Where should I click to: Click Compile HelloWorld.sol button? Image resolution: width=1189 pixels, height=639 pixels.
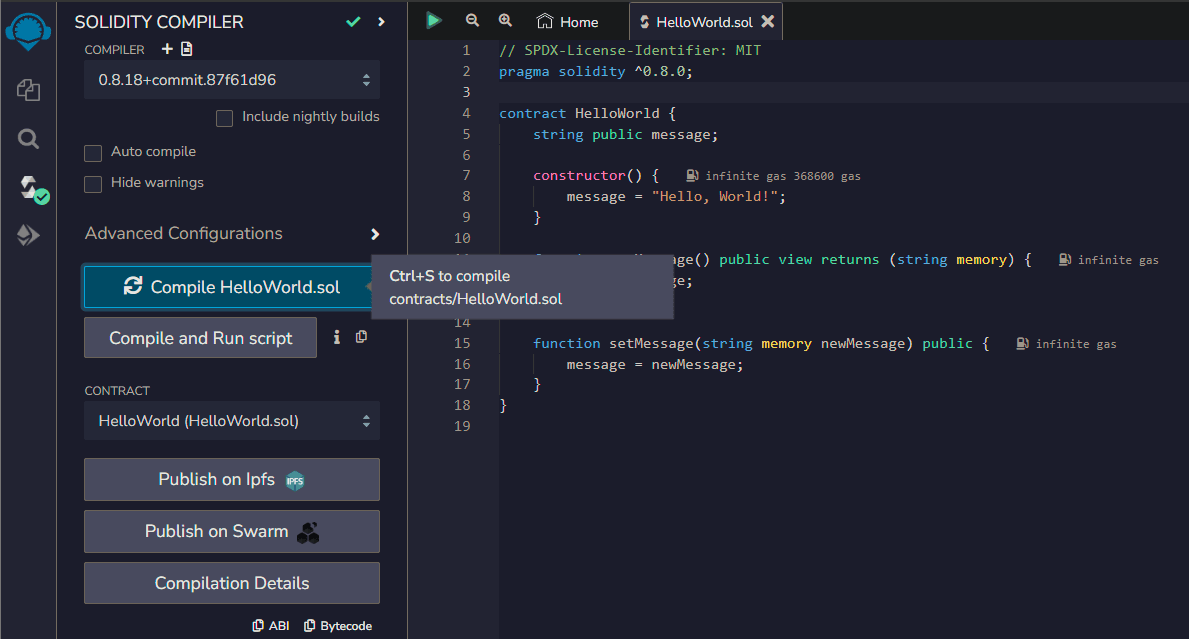pos(227,287)
